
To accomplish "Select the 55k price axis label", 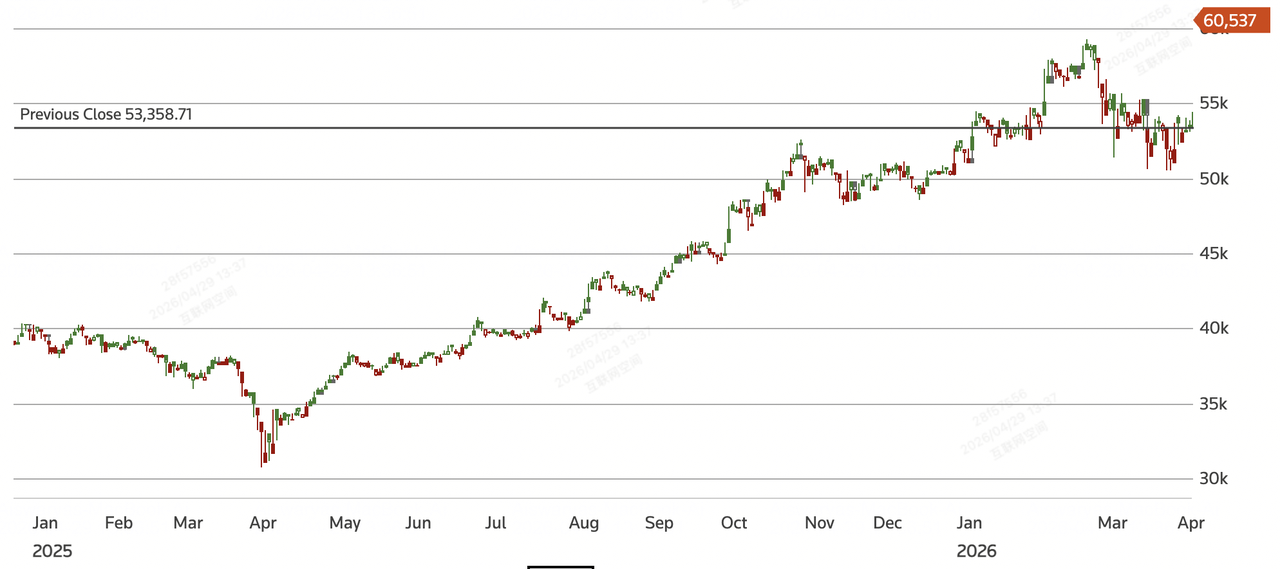I will point(1214,103).
